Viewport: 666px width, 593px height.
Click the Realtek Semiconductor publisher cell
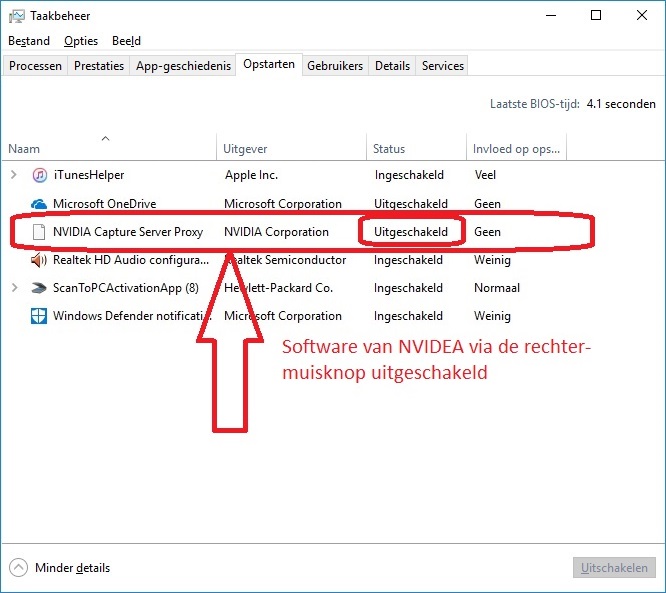pyautogui.click(x=285, y=260)
